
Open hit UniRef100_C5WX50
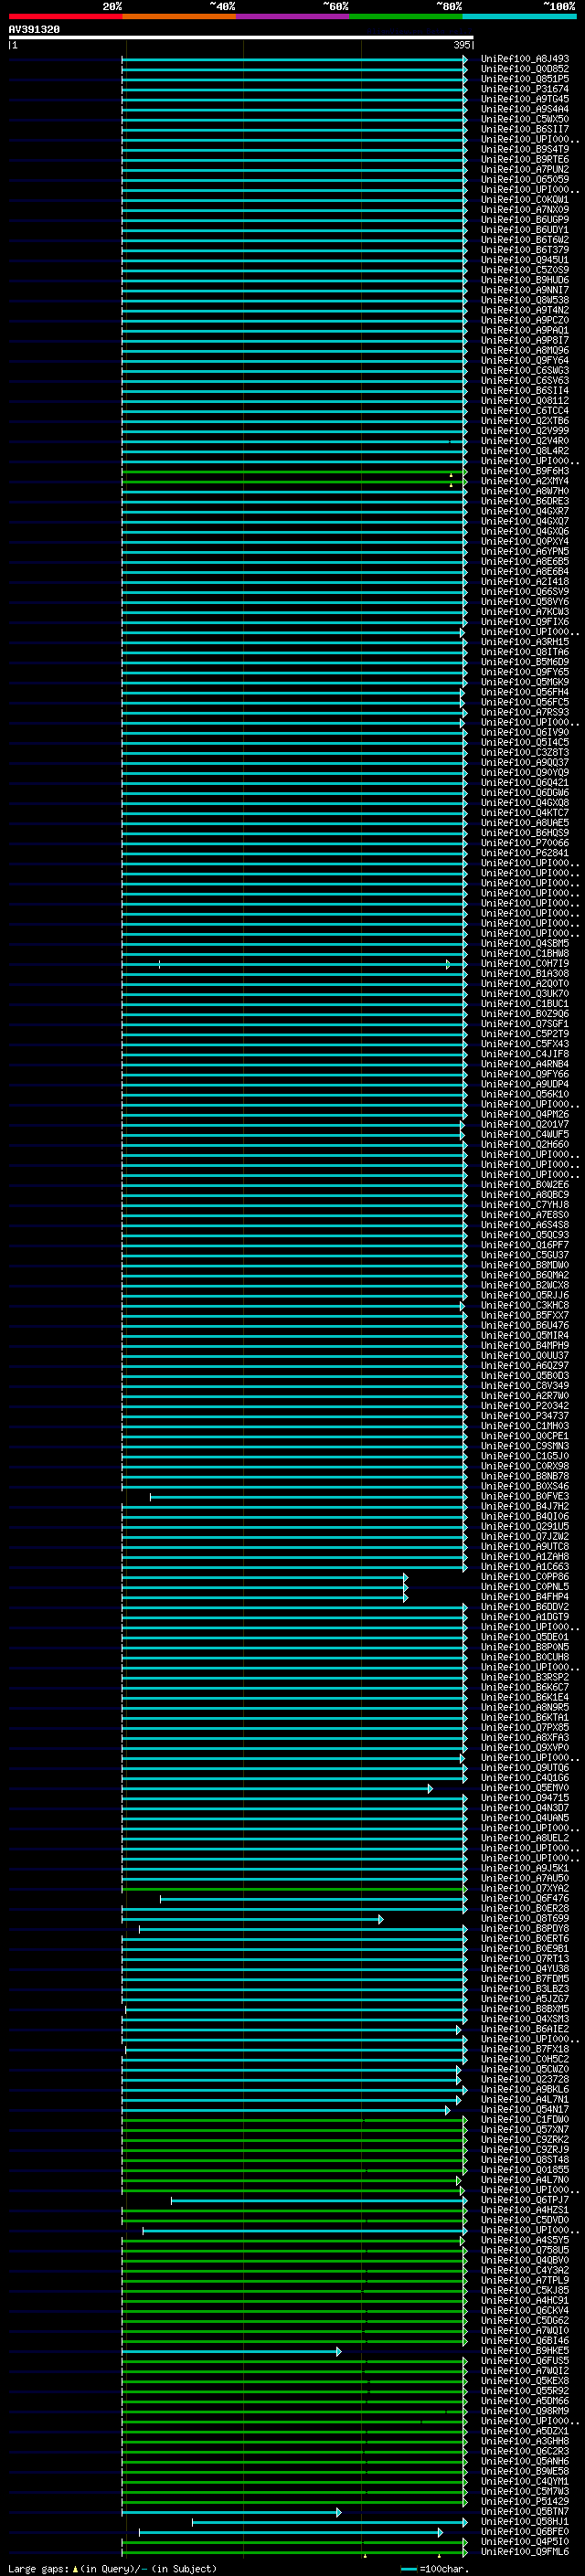(x=525, y=119)
